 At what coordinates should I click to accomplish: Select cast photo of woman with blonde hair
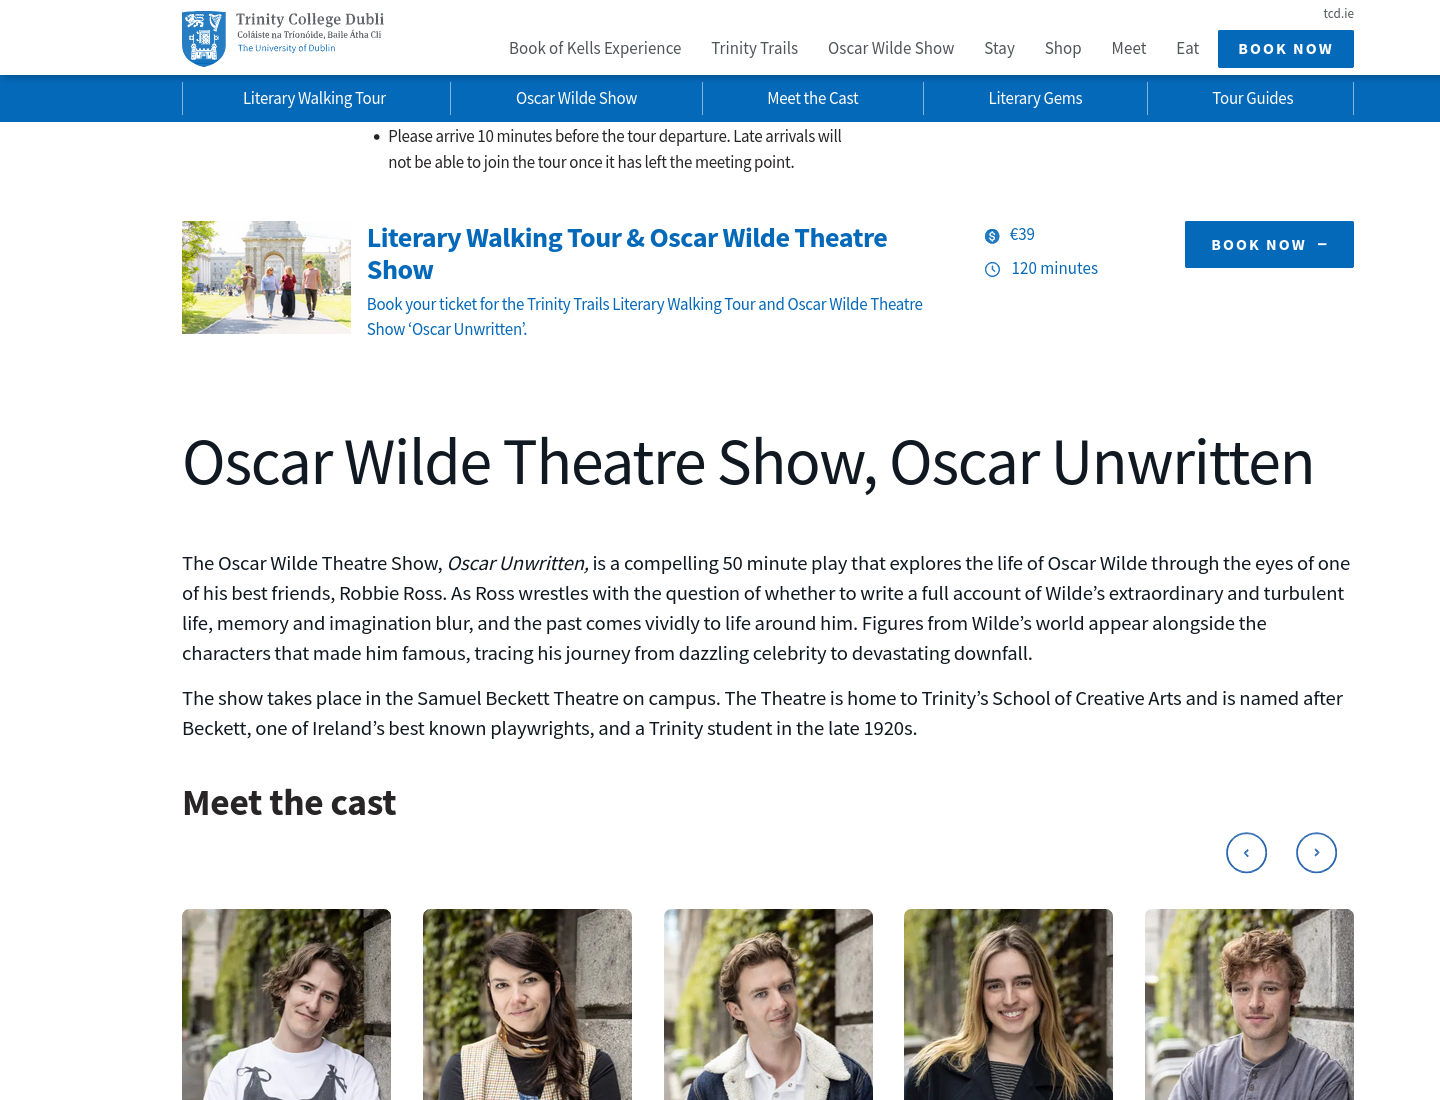(x=1008, y=1004)
